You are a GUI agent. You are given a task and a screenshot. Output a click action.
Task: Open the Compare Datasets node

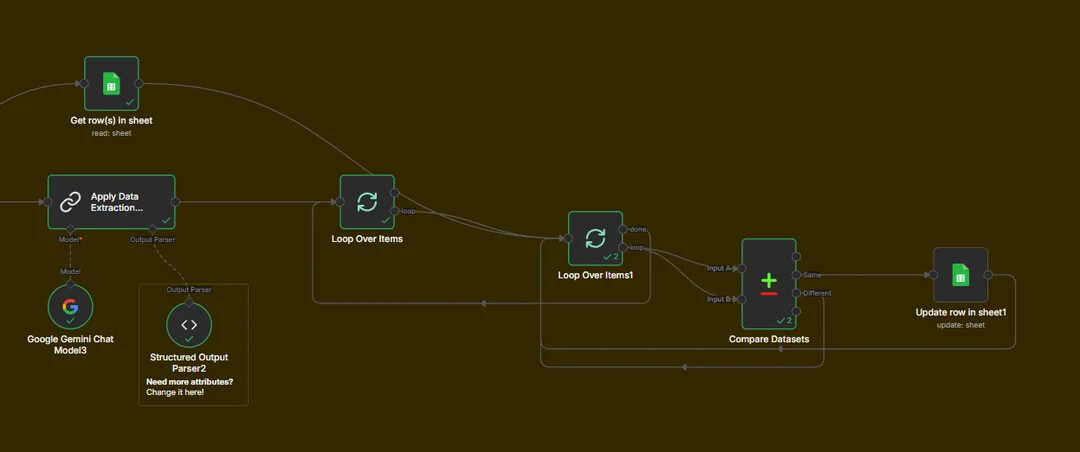pos(768,283)
